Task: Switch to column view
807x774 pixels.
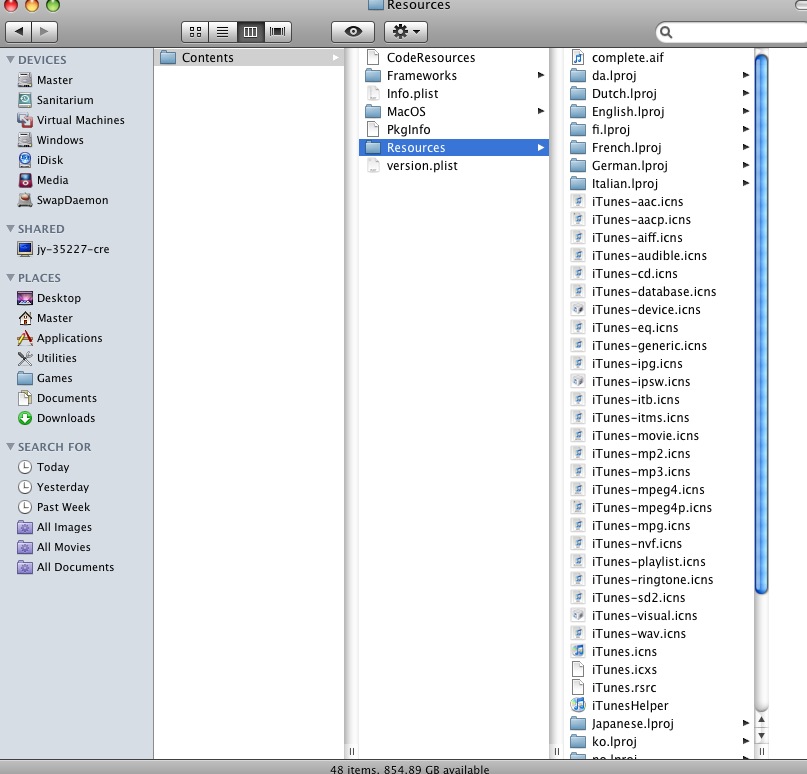Action: (250, 32)
